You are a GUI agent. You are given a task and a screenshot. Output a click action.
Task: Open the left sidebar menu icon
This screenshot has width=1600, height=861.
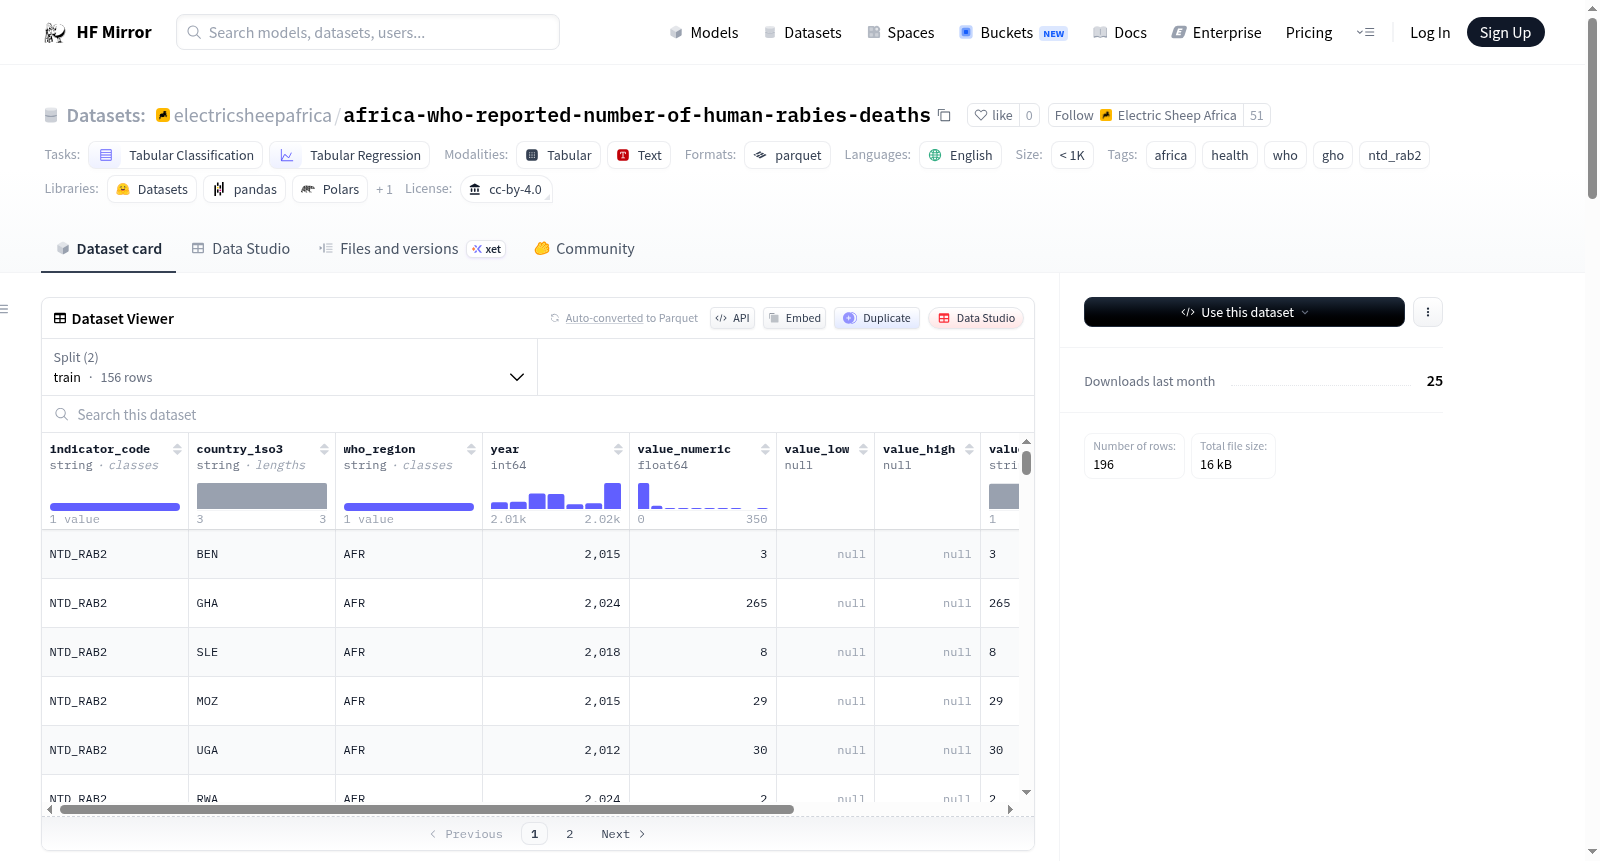pos(5,309)
